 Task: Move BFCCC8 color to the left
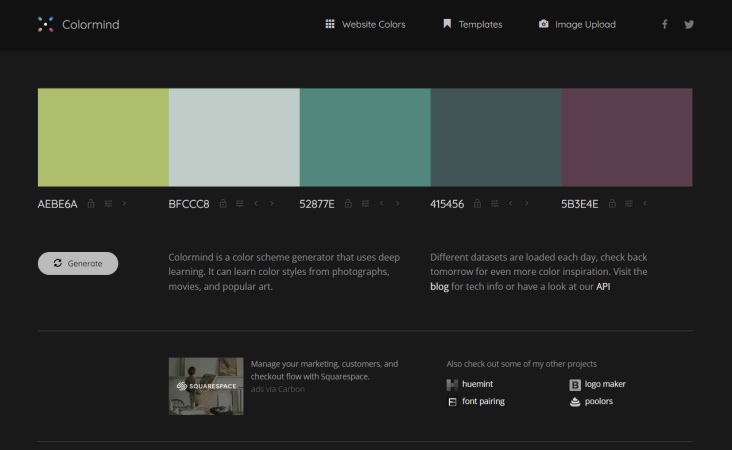click(x=256, y=204)
